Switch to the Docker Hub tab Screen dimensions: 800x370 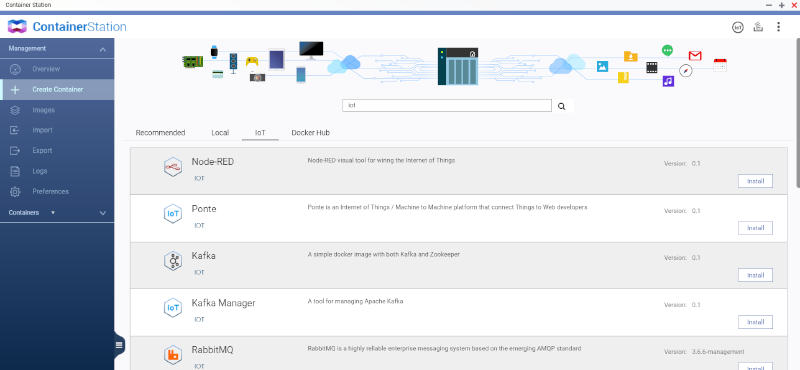[x=310, y=133]
